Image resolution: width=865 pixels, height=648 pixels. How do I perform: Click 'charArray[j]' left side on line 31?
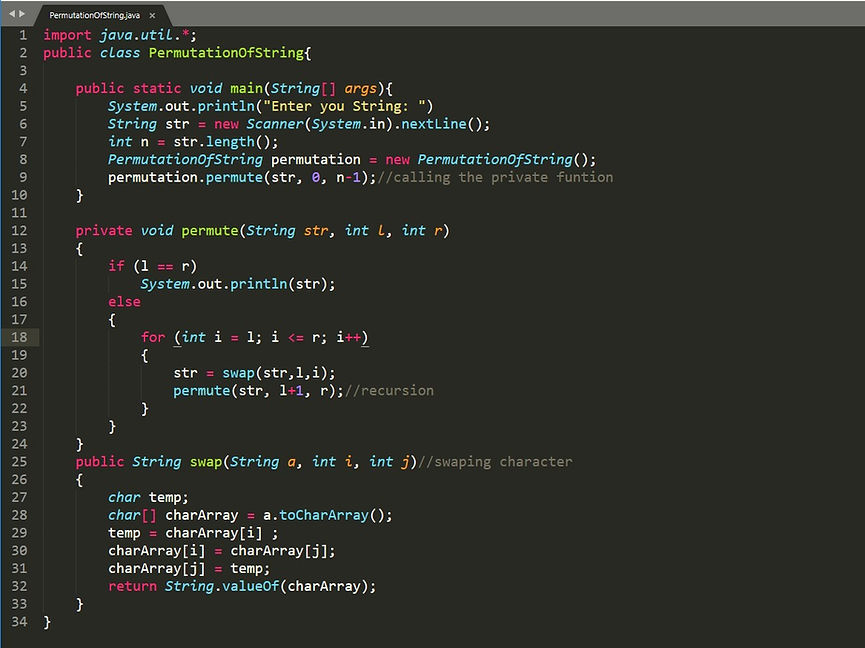(157, 569)
